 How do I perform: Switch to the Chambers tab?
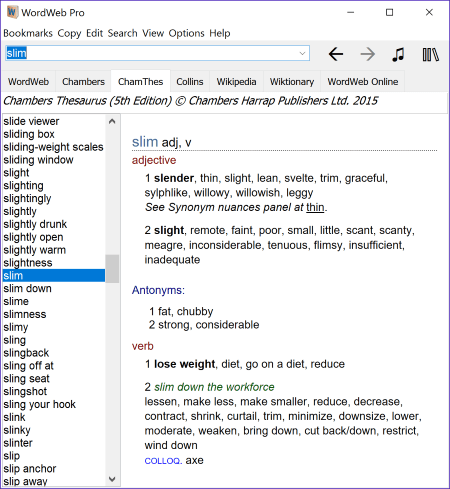[83, 81]
